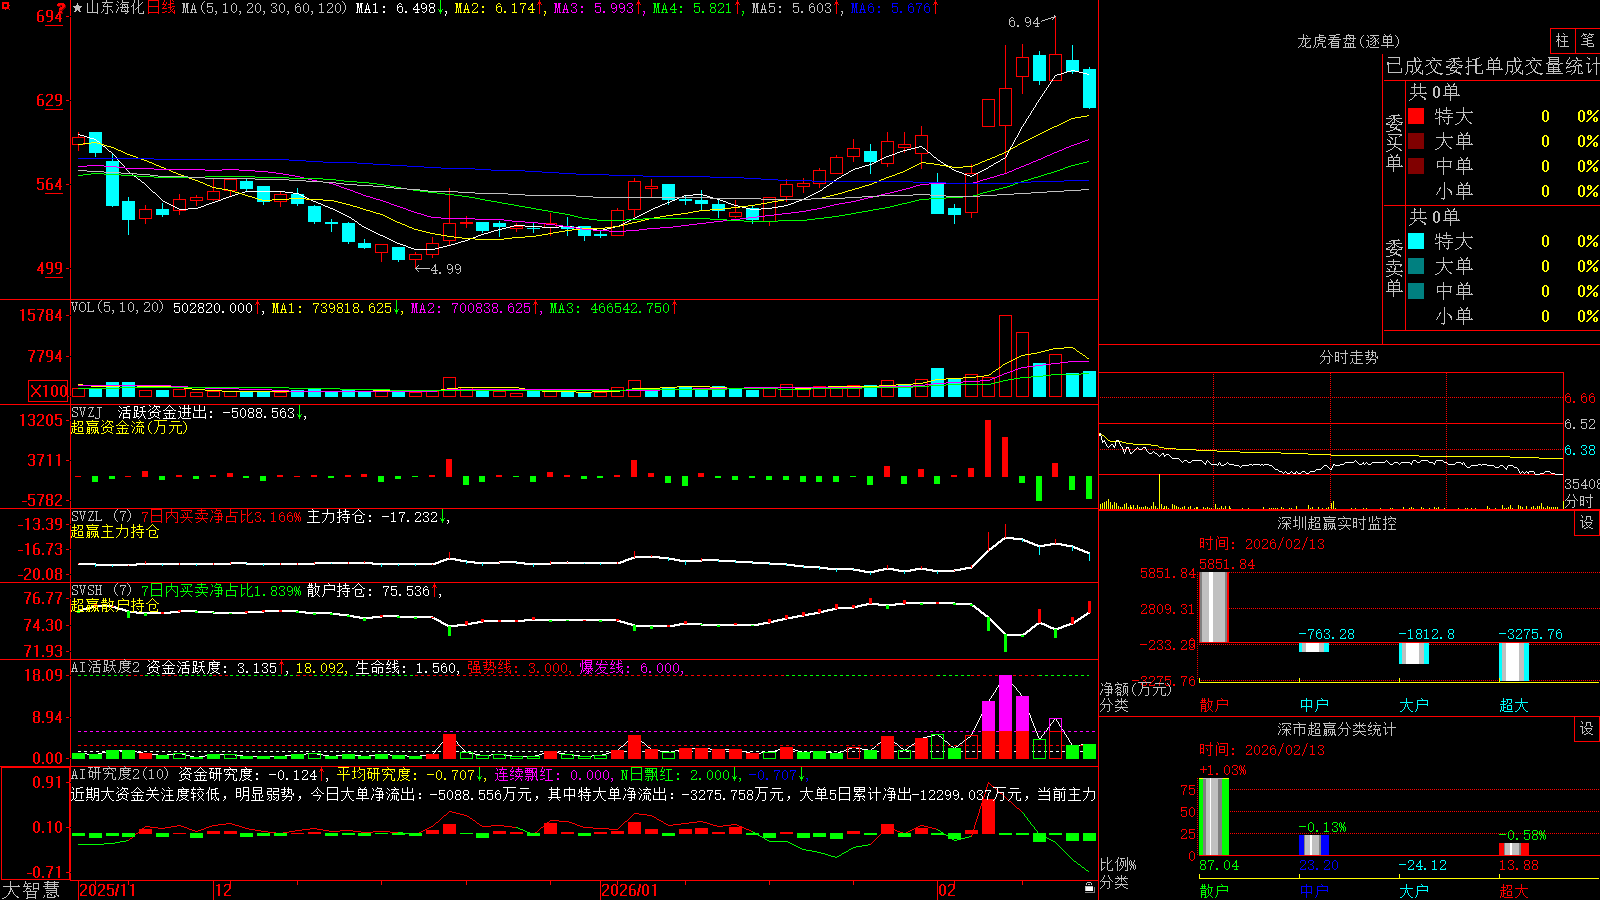1600x900 pixels.
Task: Open MA(5,10,20,30,60,120) indicator parameters
Action: coord(265,8)
